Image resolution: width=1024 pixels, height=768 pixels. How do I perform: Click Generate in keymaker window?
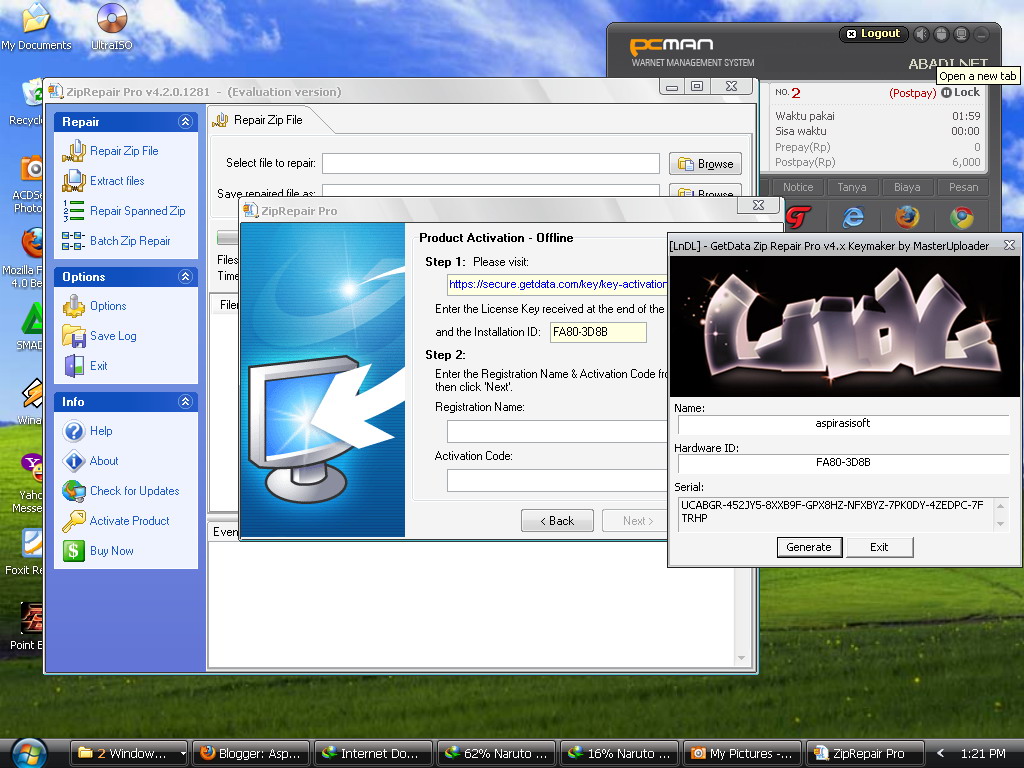pos(809,547)
